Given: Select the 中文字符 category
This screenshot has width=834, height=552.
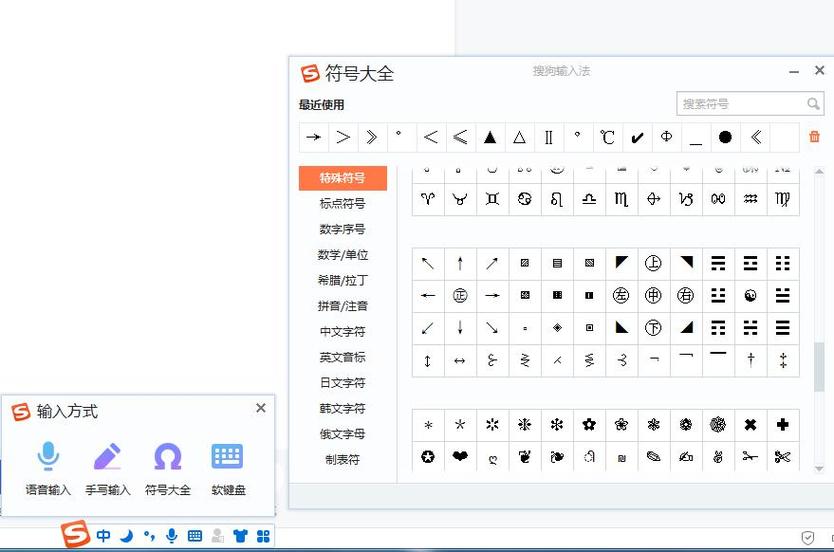Looking at the screenshot, I should pyautogui.click(x=343, y=331).
